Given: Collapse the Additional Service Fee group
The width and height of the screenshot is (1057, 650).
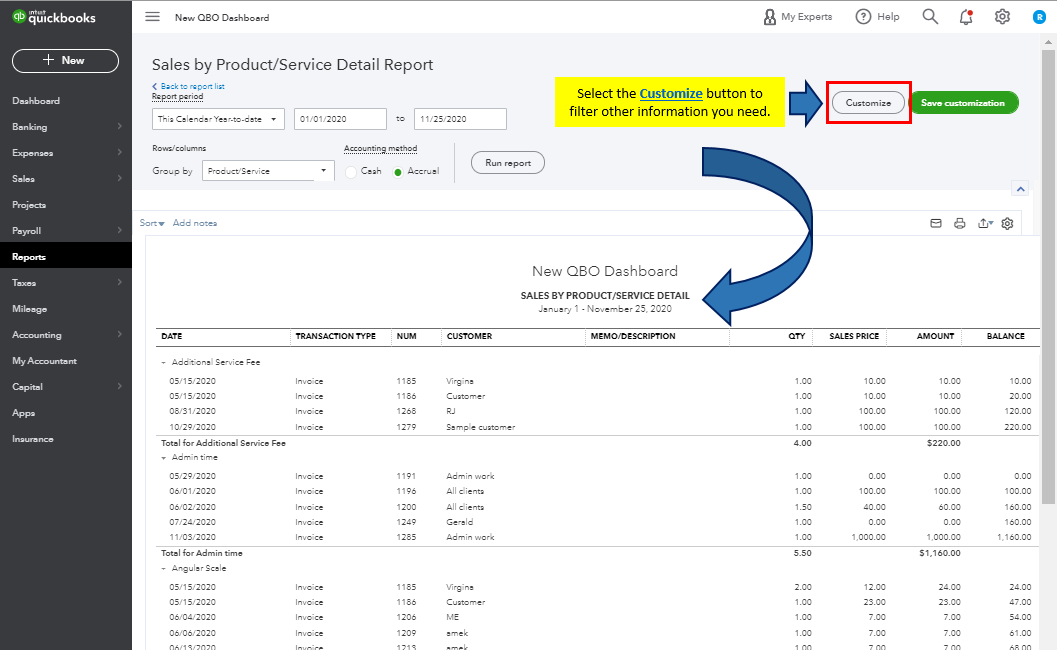Looking at the screenshot, I should [163, 363].
